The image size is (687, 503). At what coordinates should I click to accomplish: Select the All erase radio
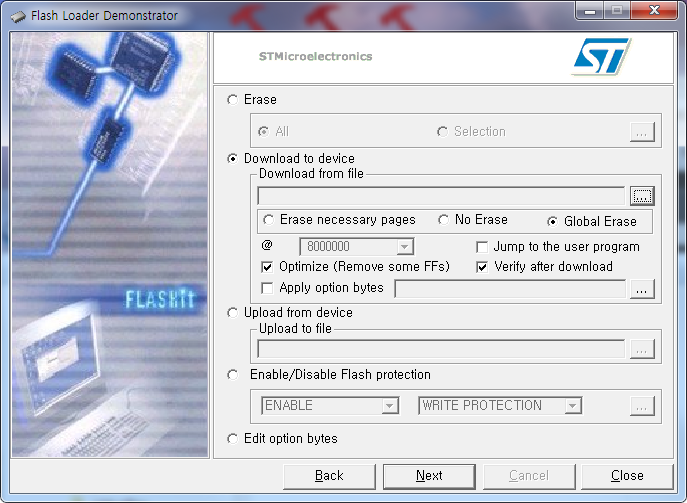[x=263, y=131]
